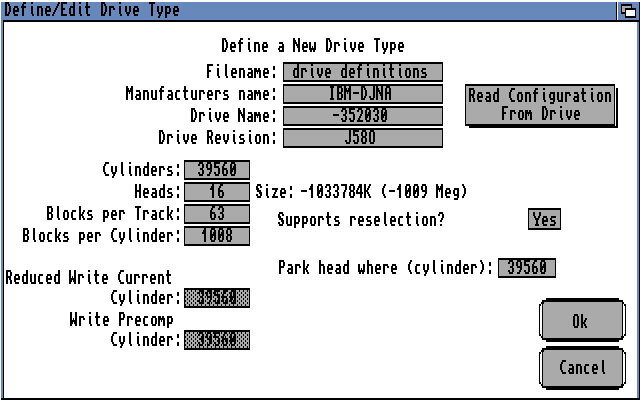The height and width of the screenshot is (400, 640).
Task: Click Blocks per Cylinder field 1008
Action: click(x=217, y=236)
